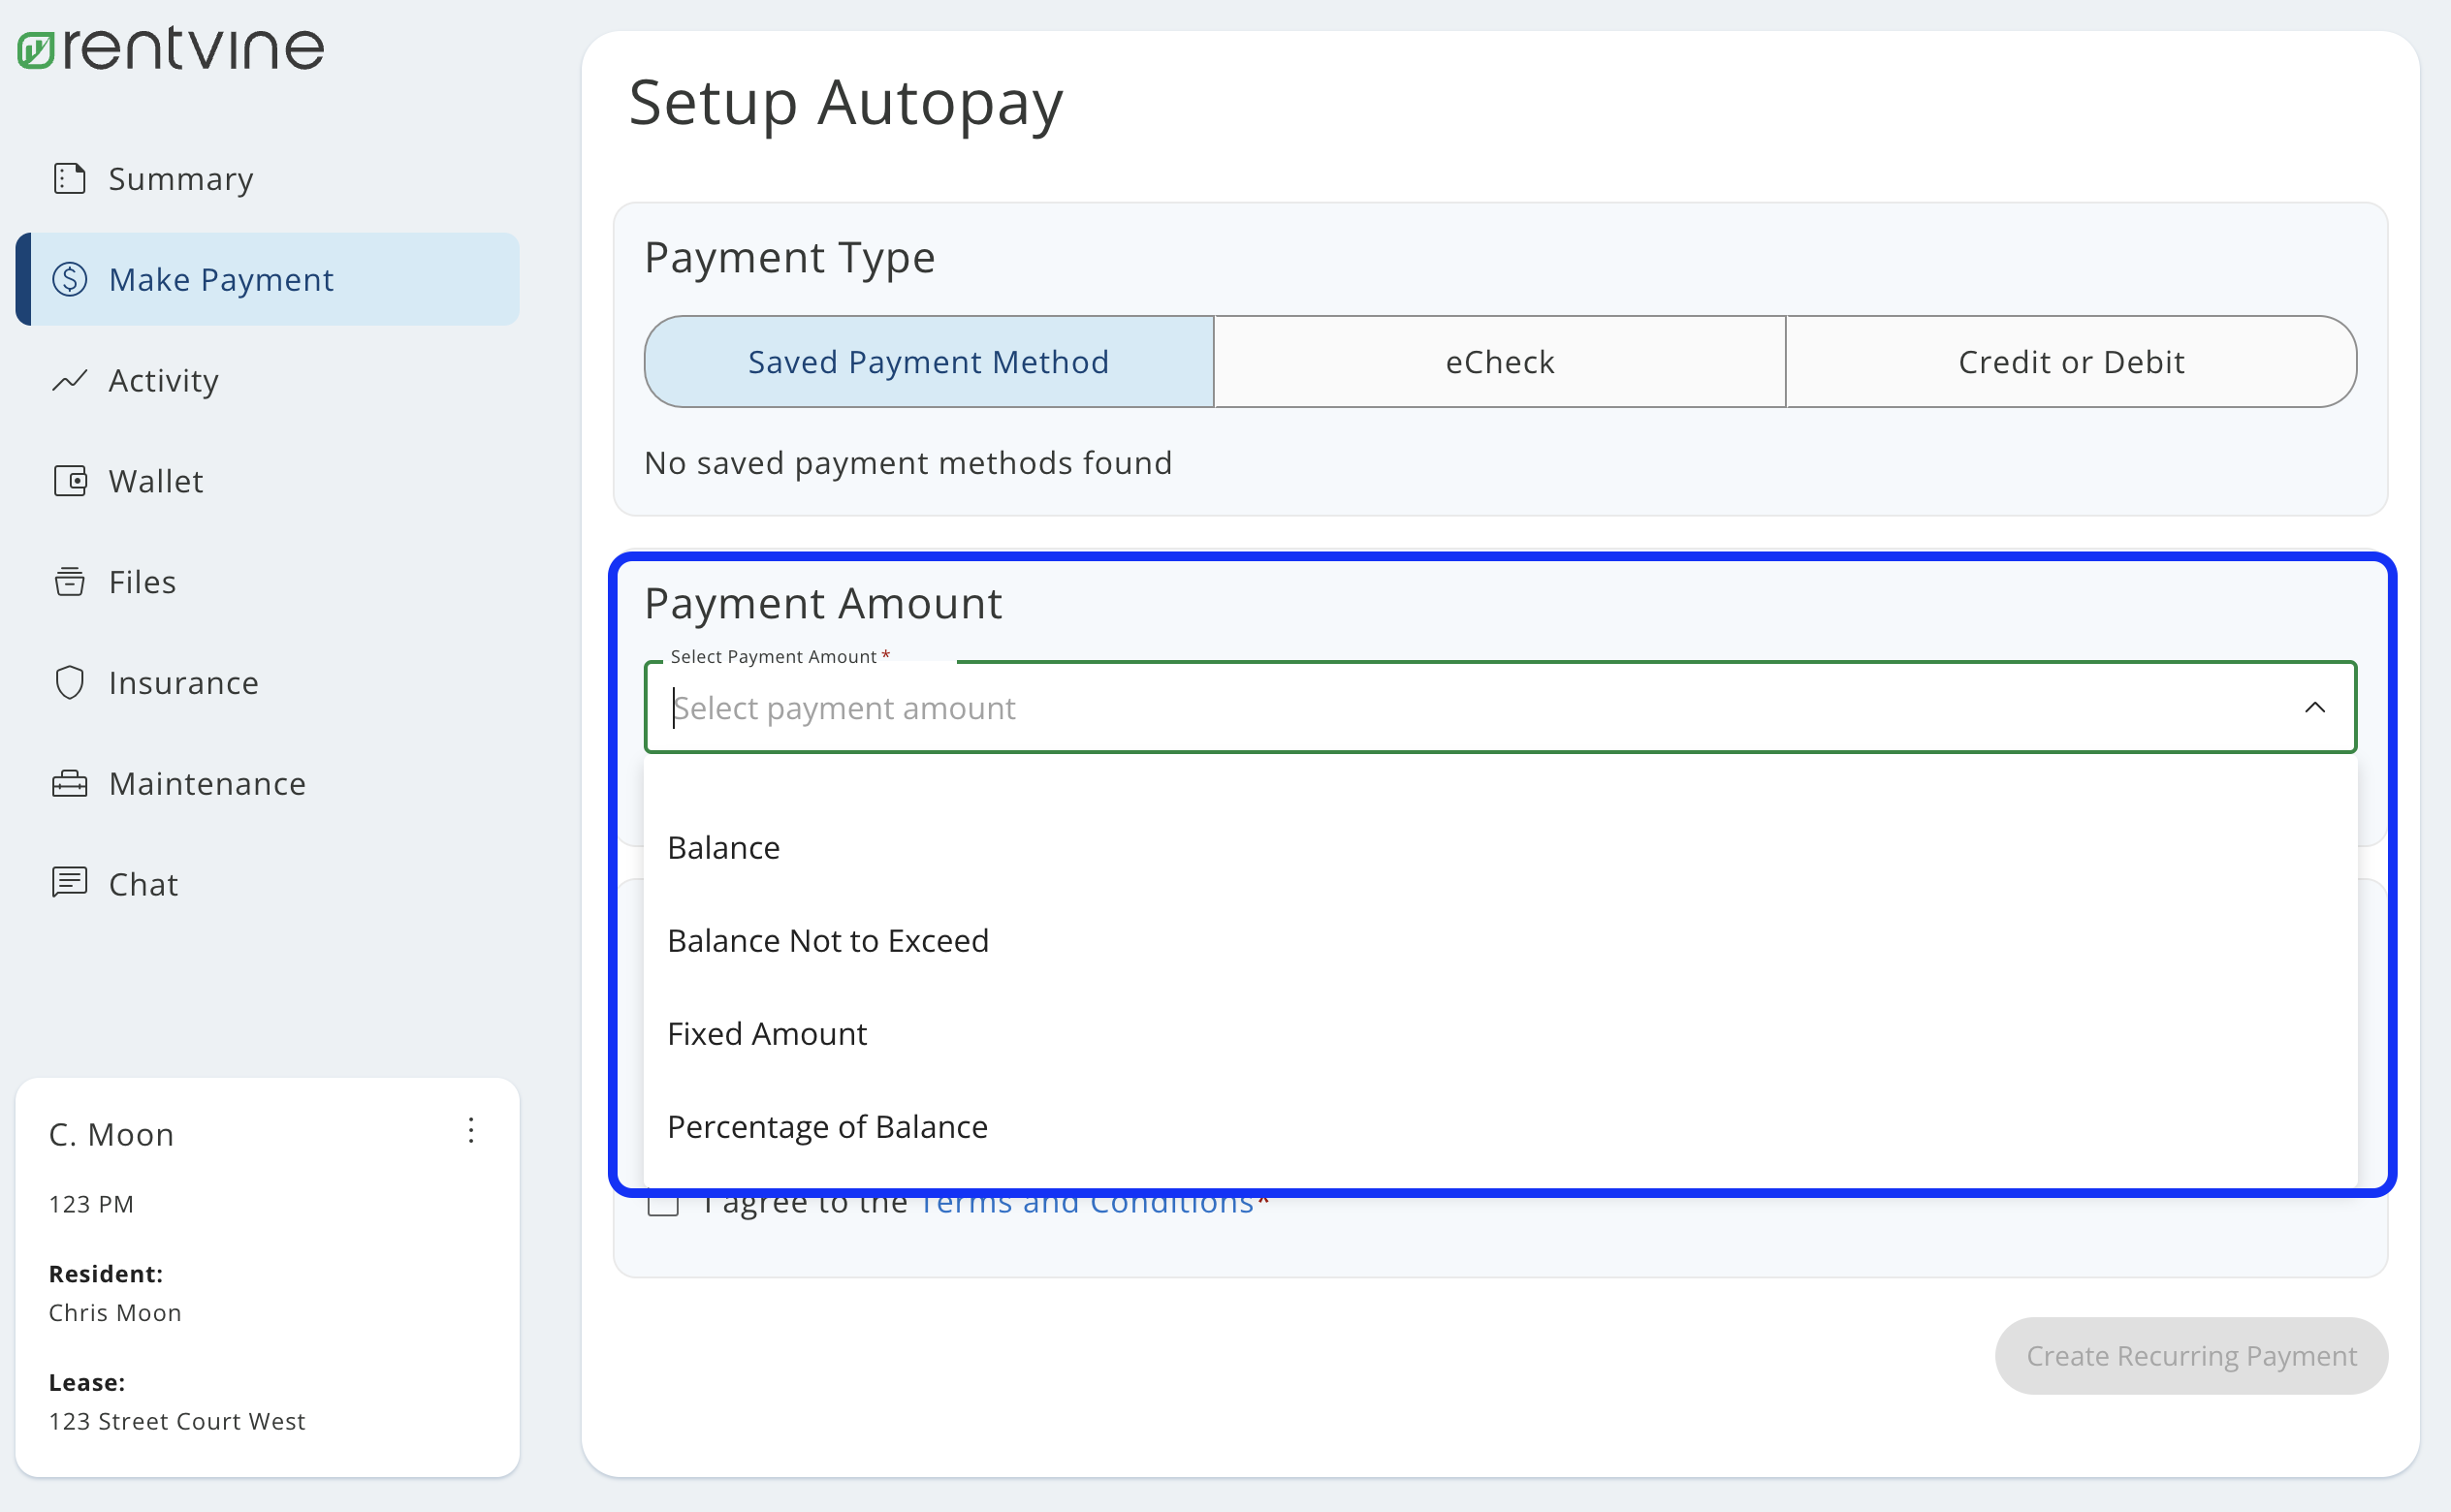The image size is (2451, 1512).
Task: Open the three-dot menu on C. Moon card
Action: [x=471, y=1131]
